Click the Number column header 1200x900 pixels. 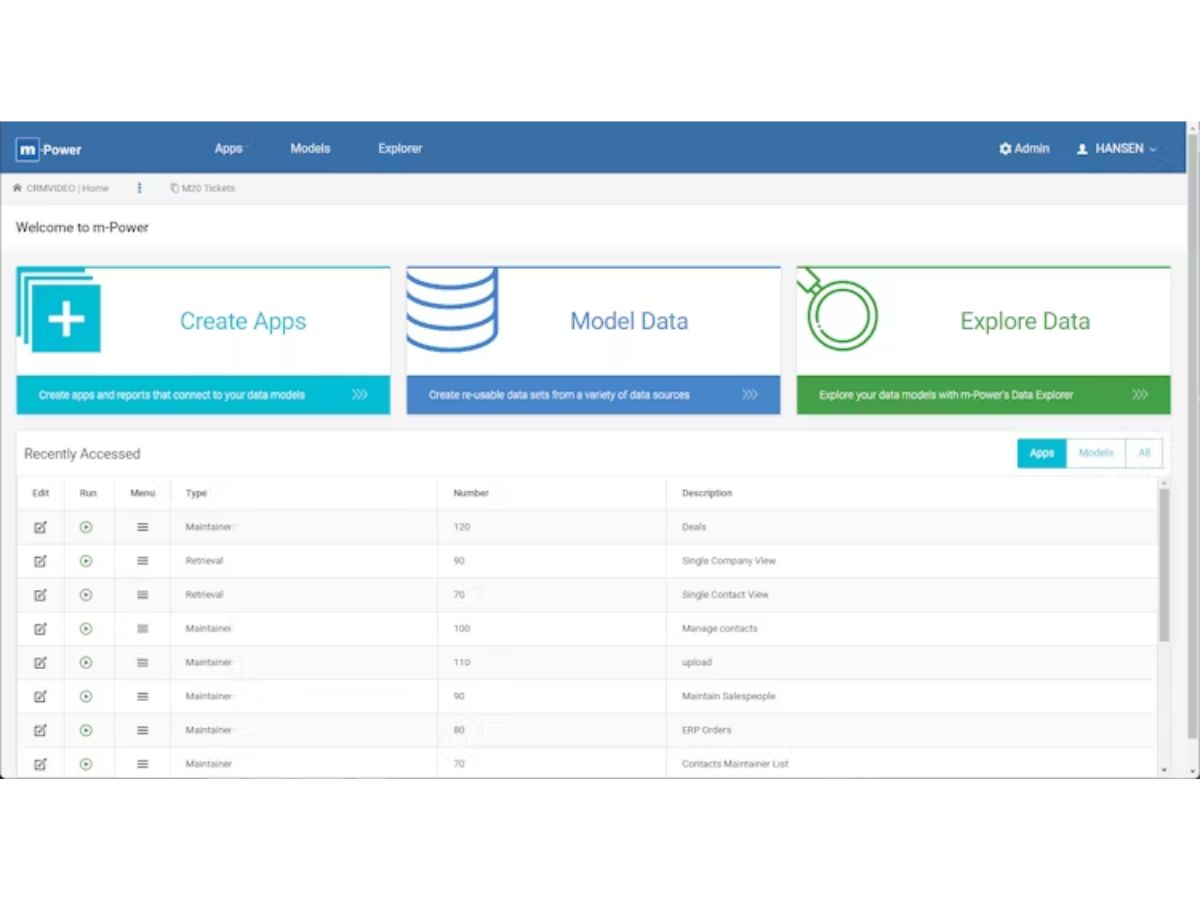471,493
